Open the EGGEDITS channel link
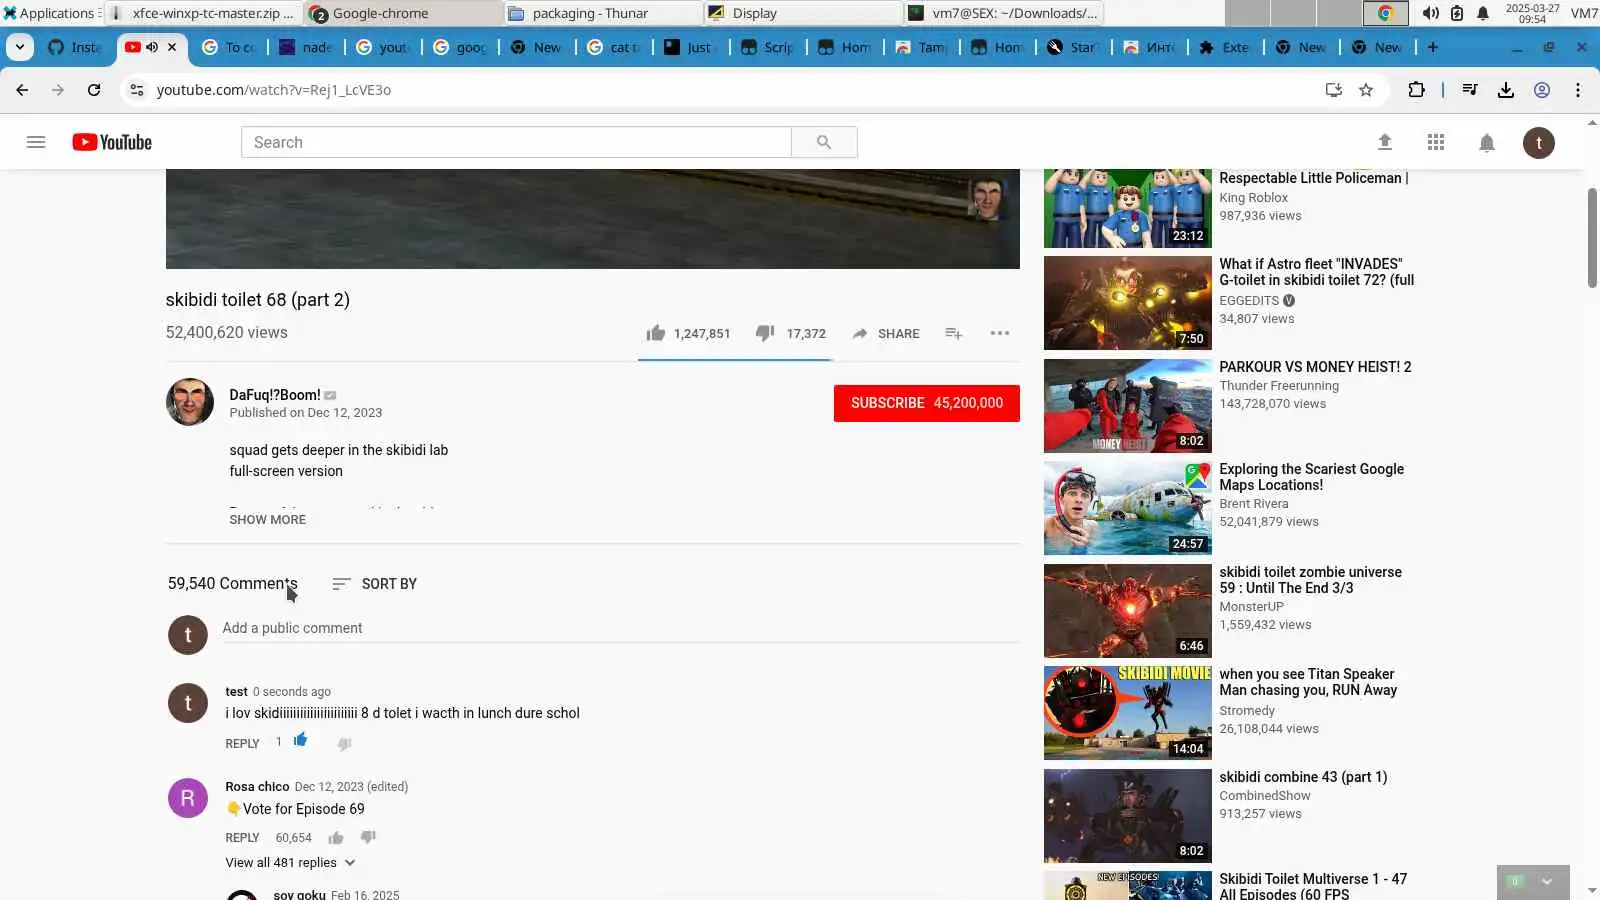 [x=1249, y=300]
